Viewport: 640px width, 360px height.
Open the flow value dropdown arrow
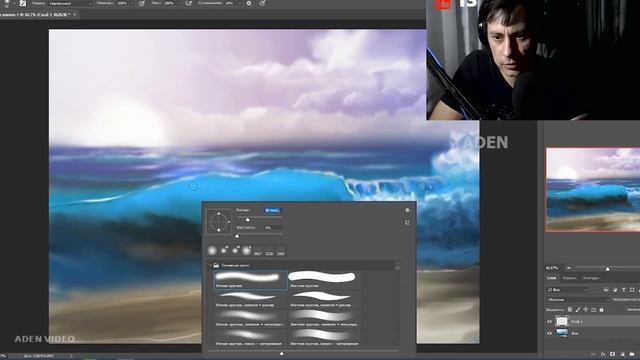[x=179, y=3]
